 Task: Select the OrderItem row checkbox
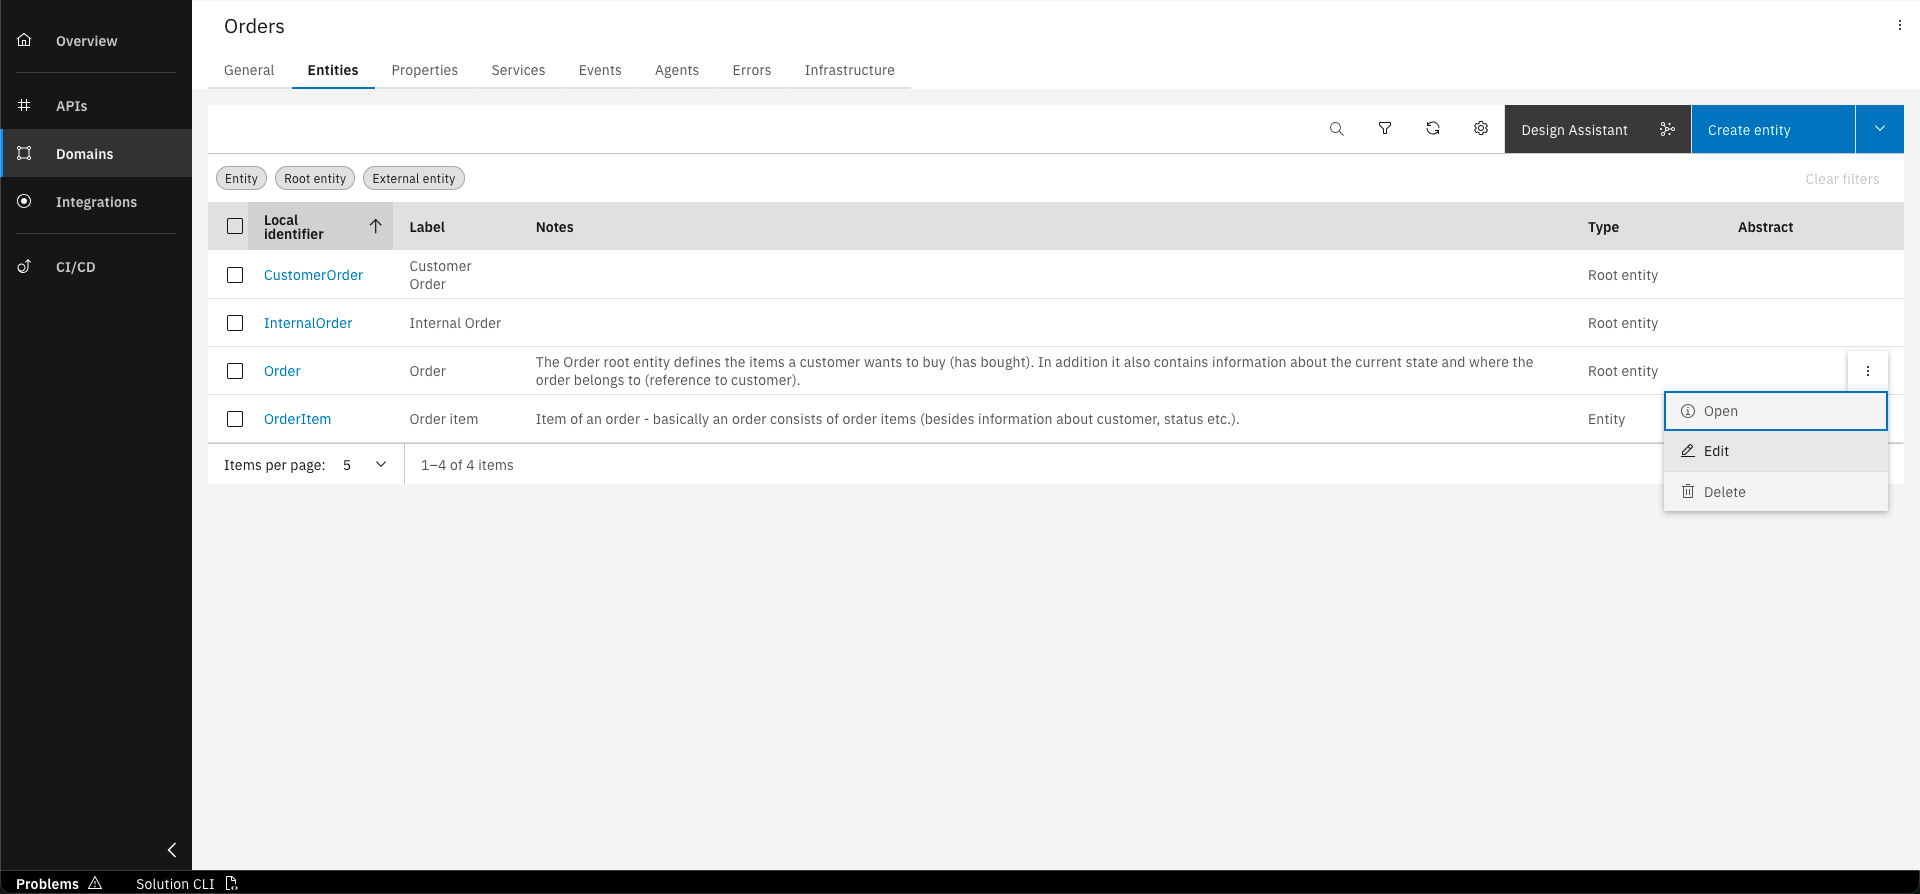coord(235,419)
